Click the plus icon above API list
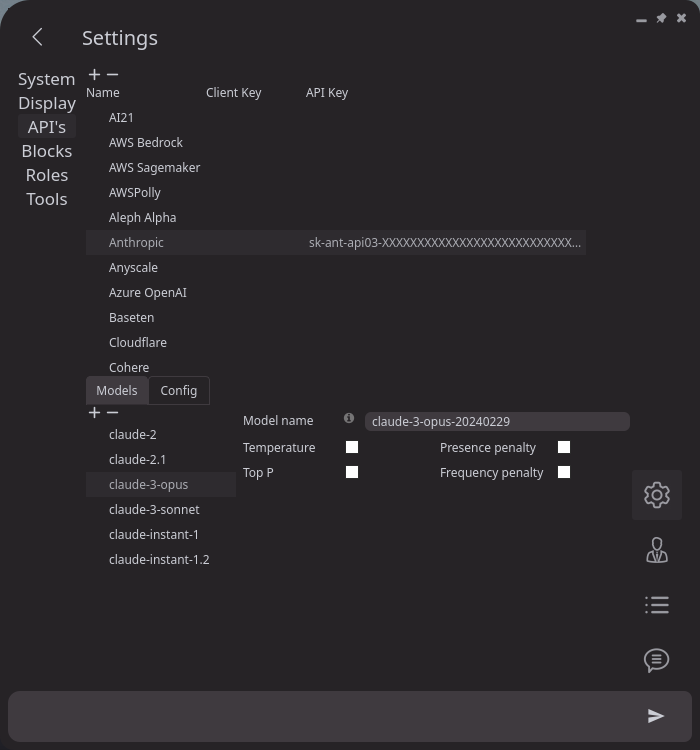 [95, 74]
